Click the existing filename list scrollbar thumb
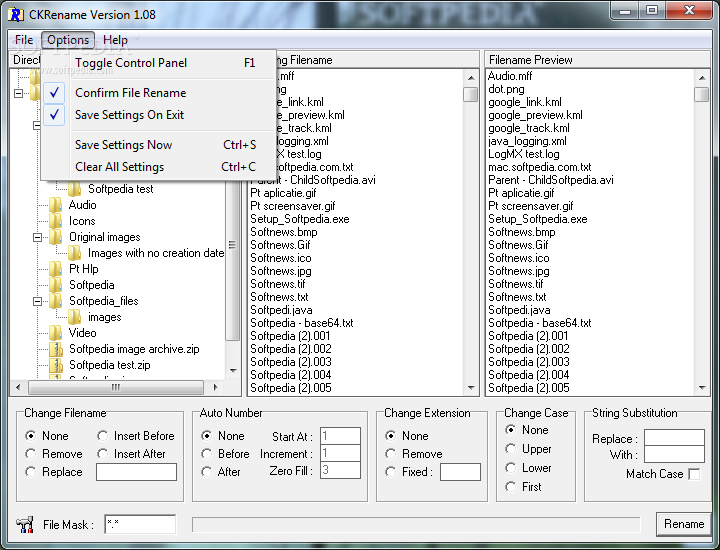This screenshot has width=720, height=550. pos(471,94)
